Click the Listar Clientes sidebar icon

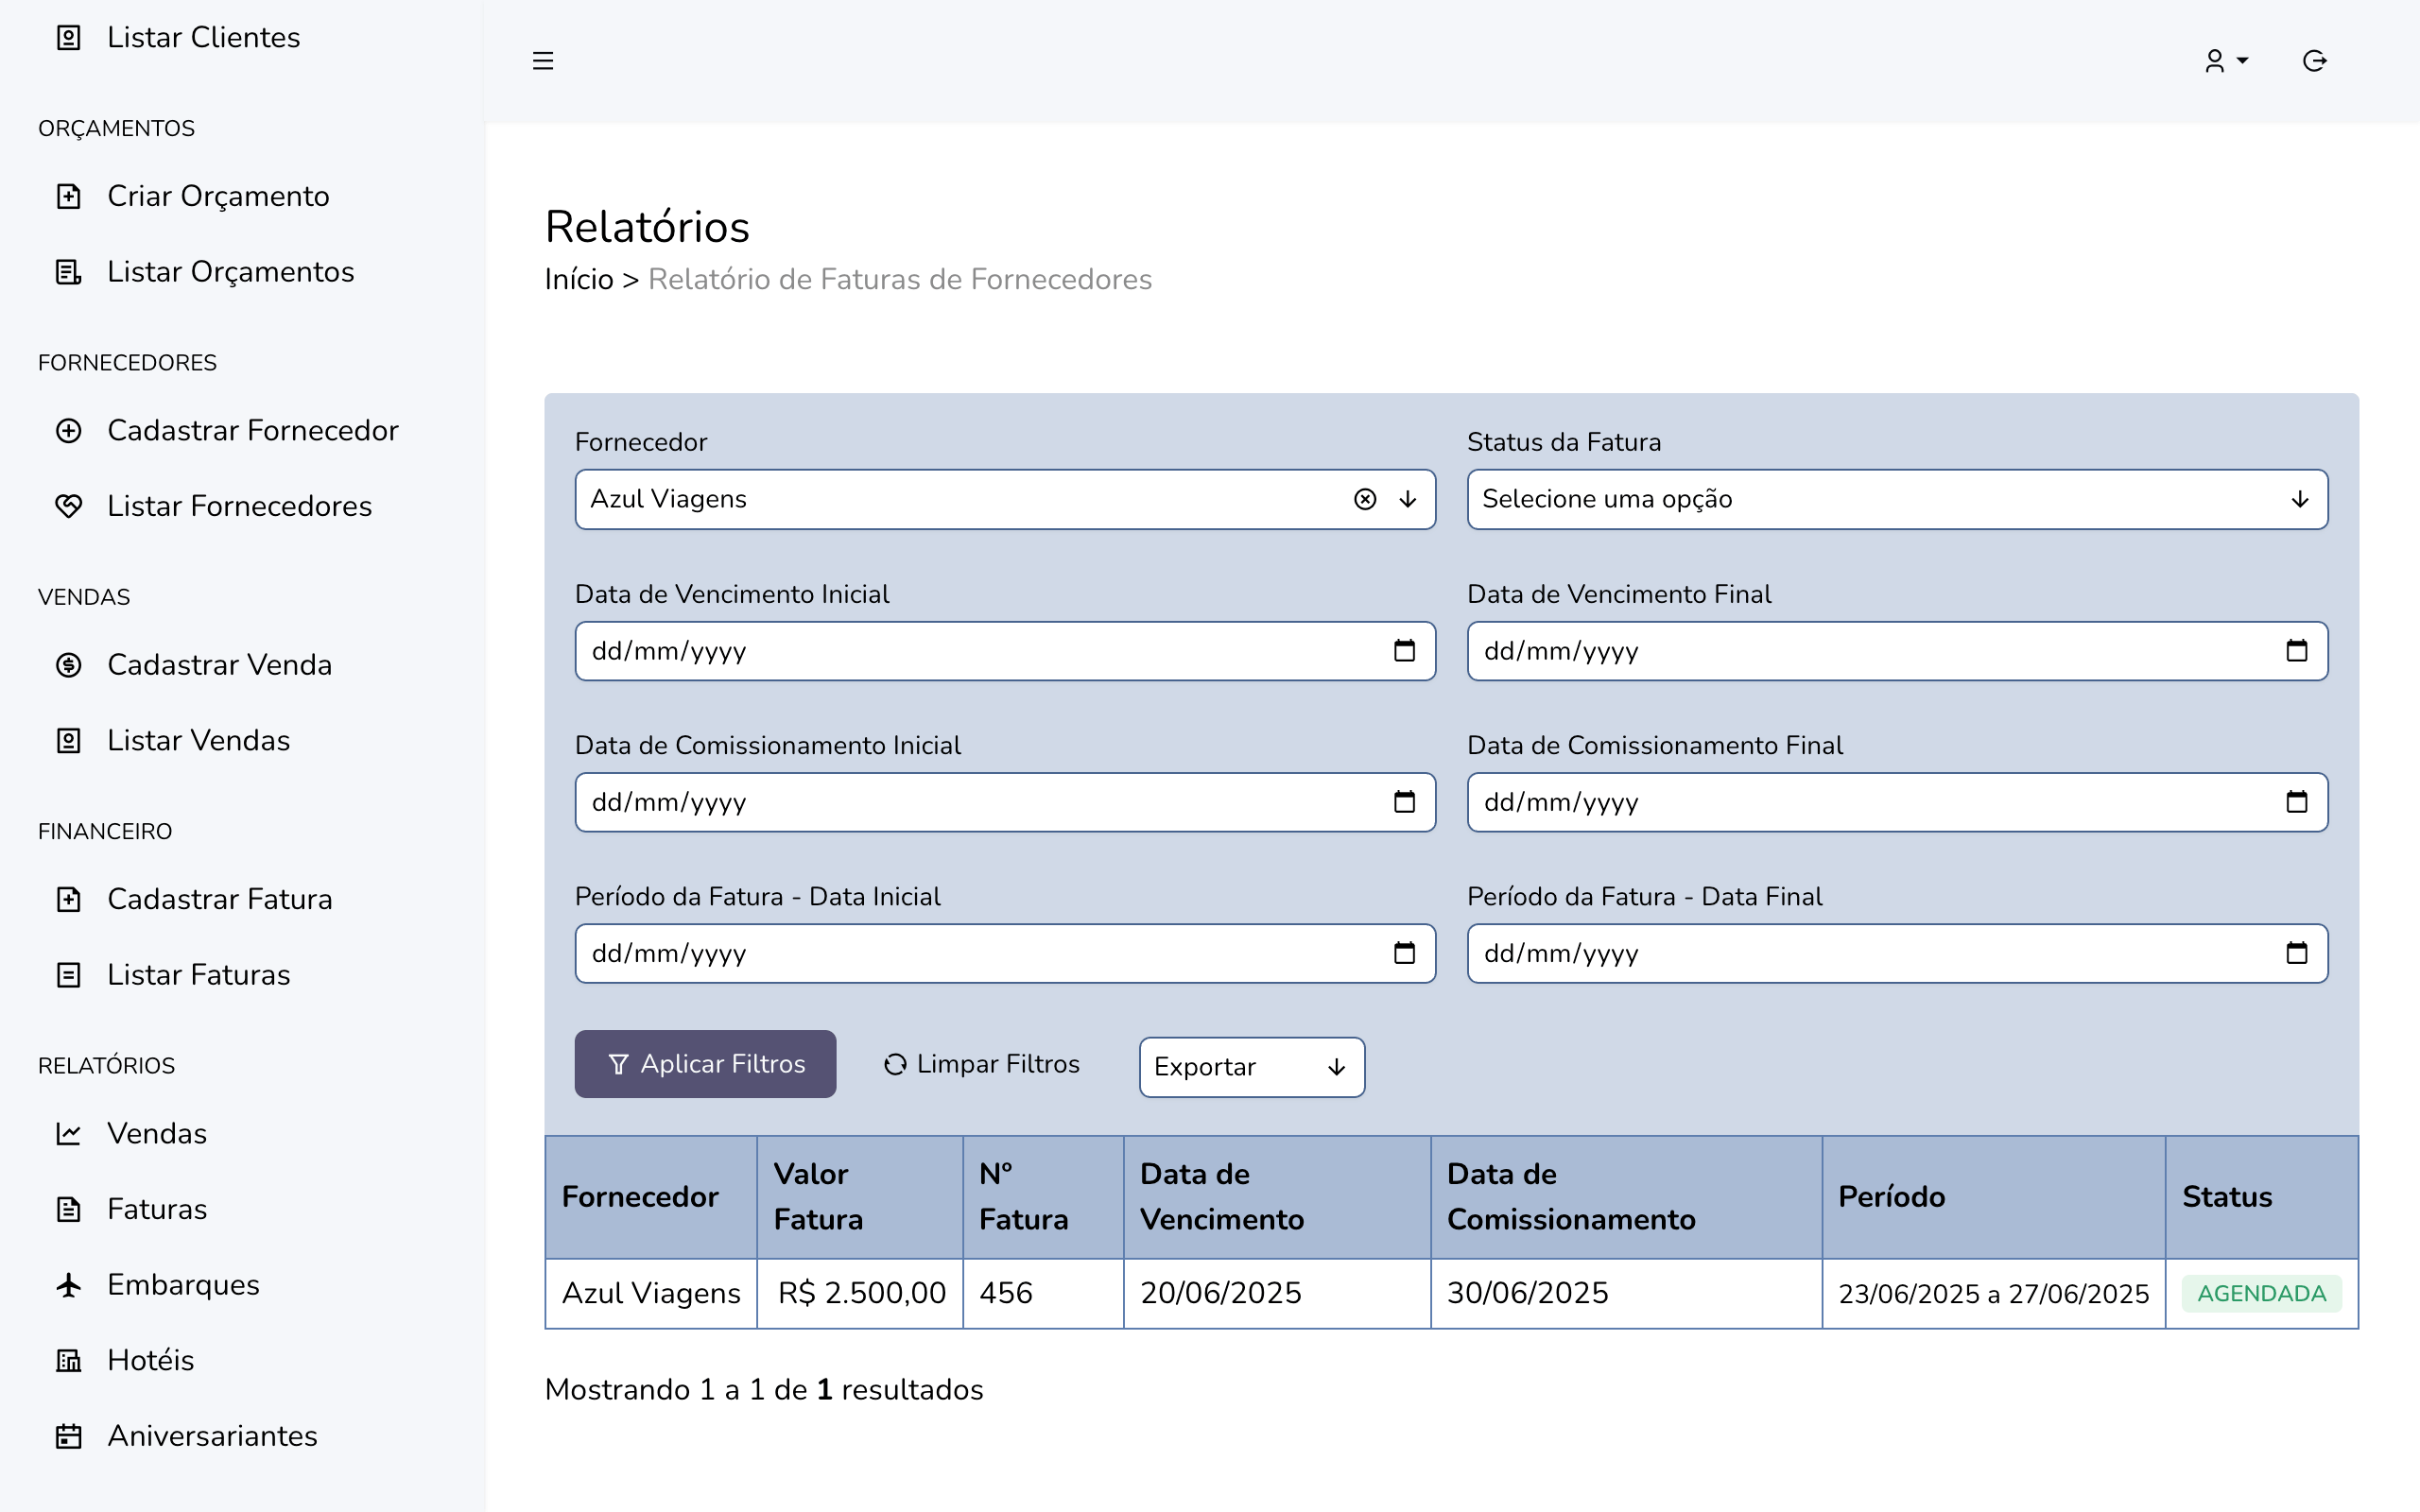(x=68, y=38)
